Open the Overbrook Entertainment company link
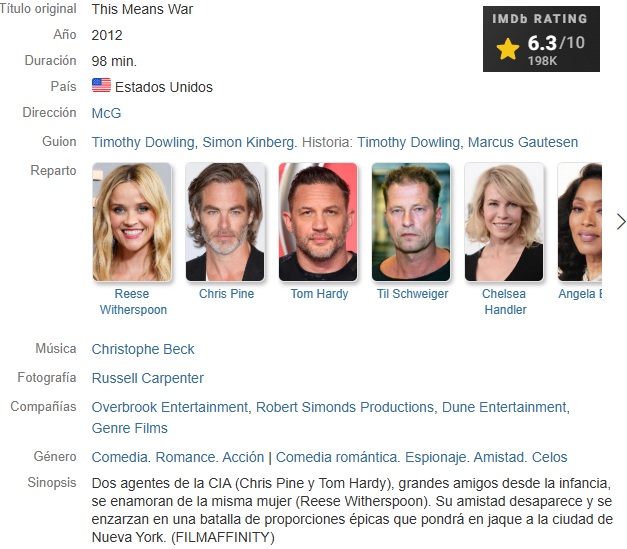The height and width of the screenshot is (549, 627). point(170,407)
